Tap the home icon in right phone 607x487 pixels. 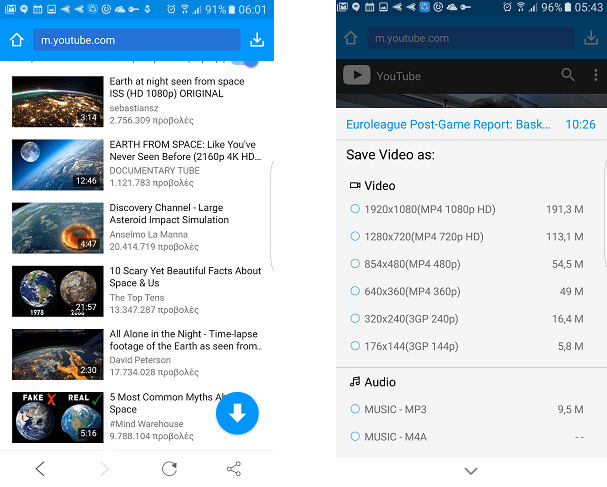(351, 38)
